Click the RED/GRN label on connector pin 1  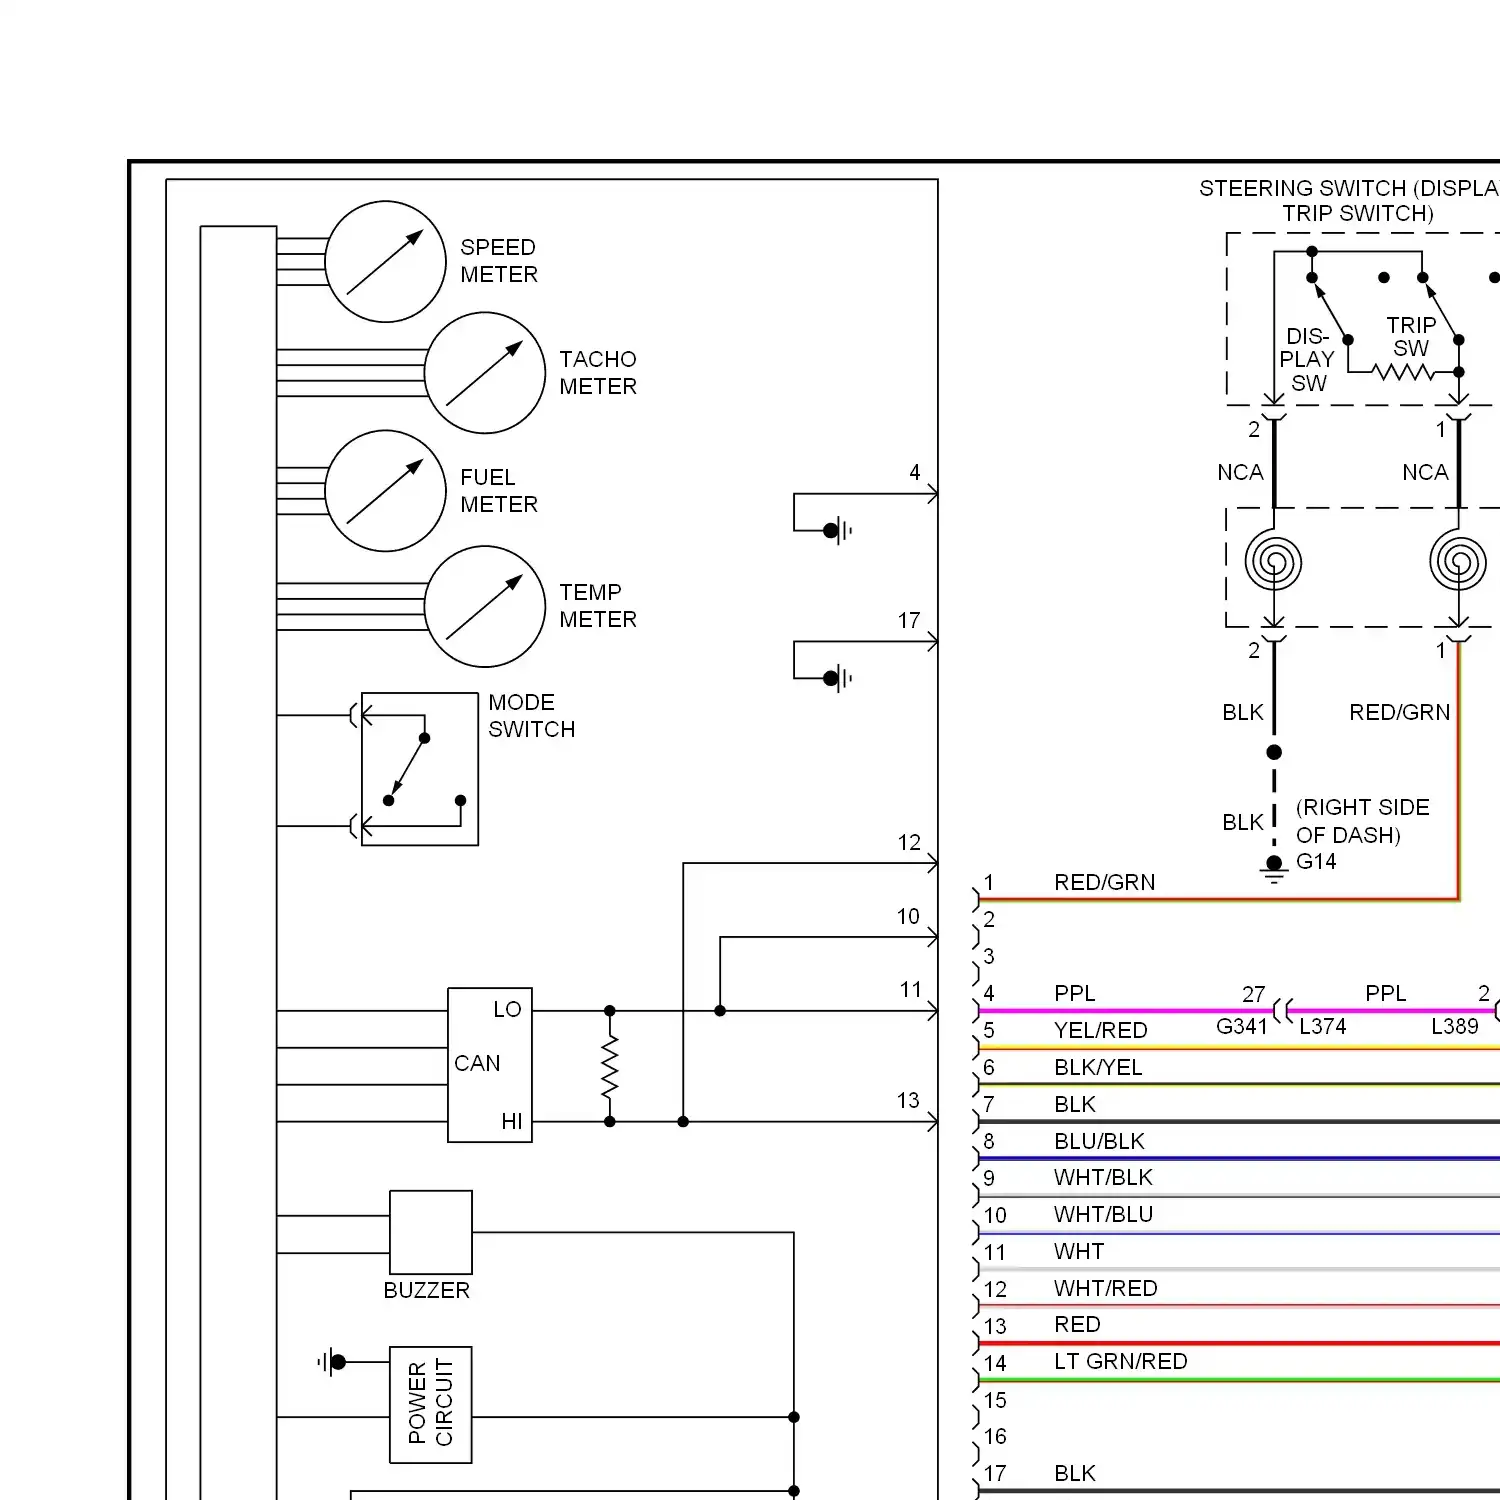tap(1104, 882)
